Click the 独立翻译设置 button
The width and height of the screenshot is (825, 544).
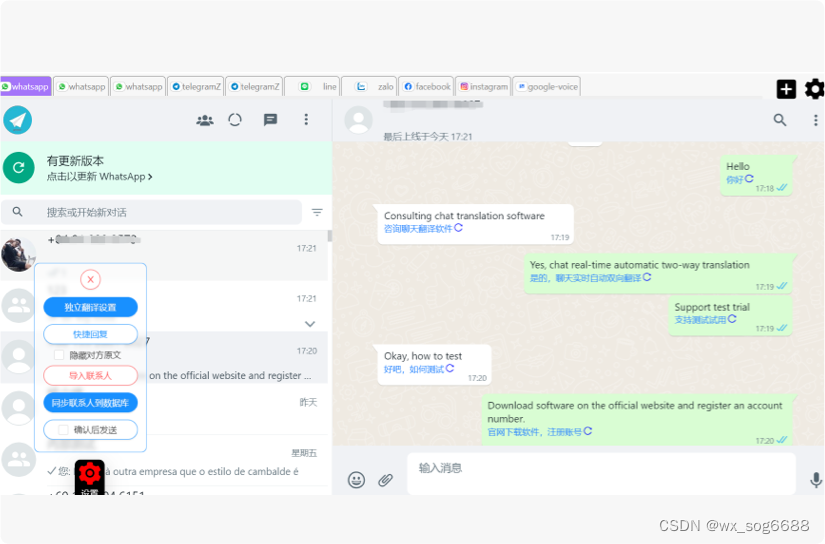[x=90, y=307]
